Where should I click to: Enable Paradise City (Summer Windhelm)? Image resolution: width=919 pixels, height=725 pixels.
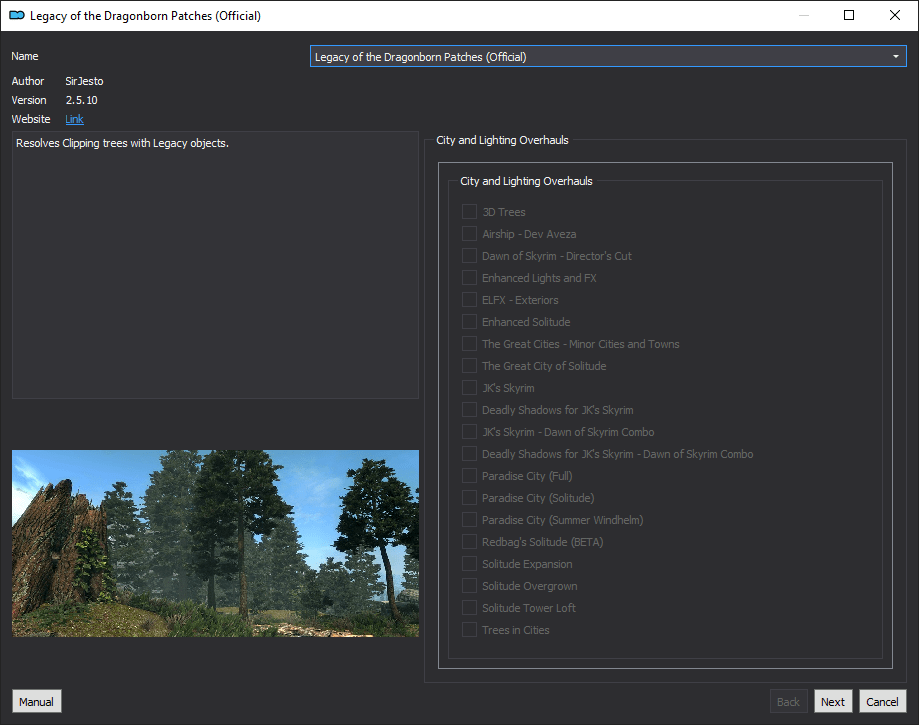[x=469, y=519]
